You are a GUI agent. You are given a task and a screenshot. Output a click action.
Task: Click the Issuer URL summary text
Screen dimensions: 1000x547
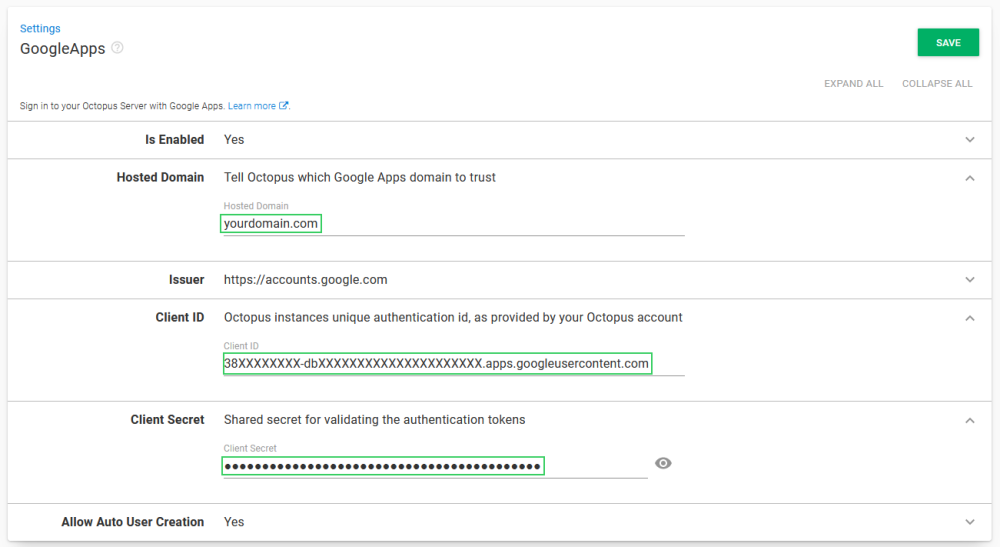pos(305,280)
